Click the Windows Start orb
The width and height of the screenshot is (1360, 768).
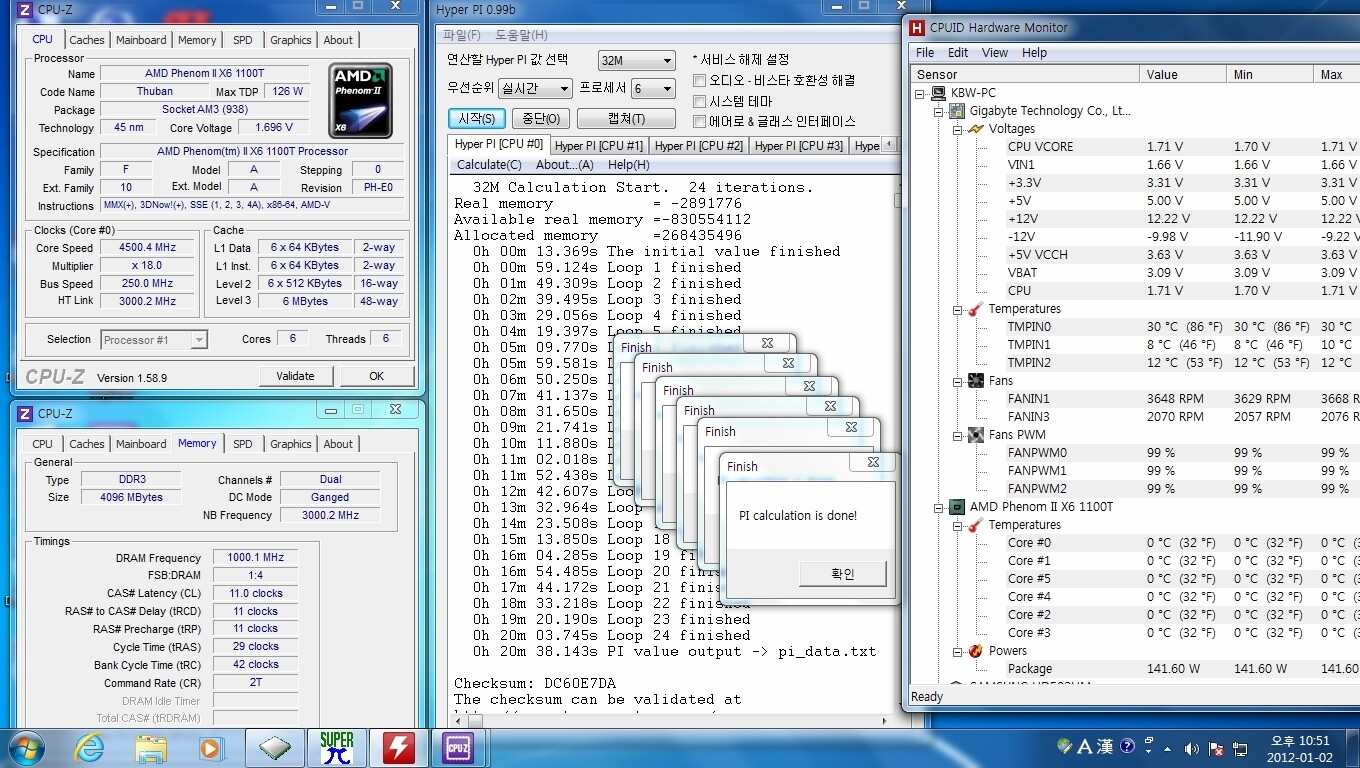[x=27, y=747]
